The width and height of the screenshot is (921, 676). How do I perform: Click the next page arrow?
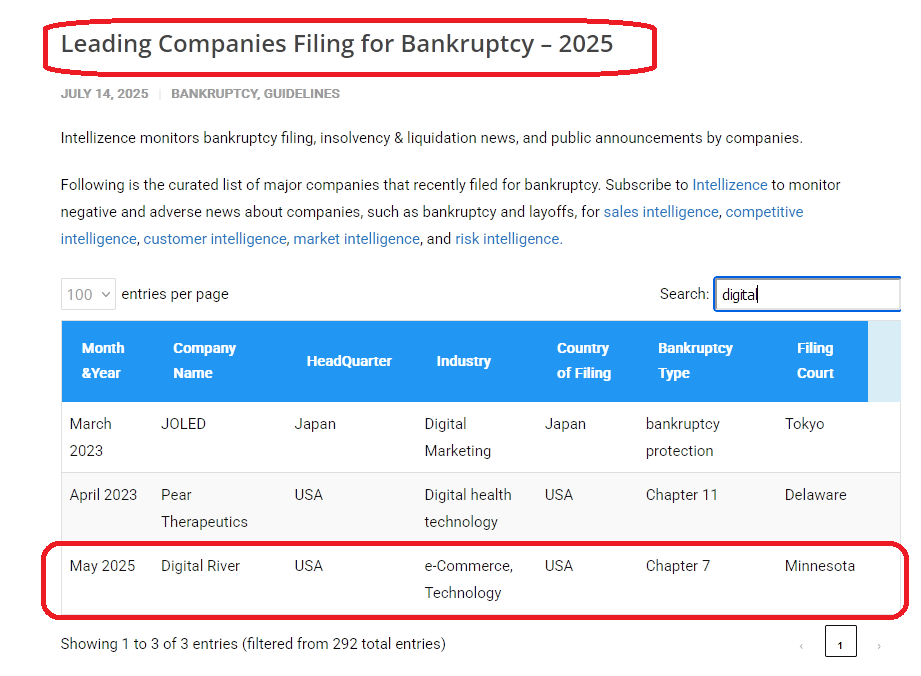(x=879, y=646)
